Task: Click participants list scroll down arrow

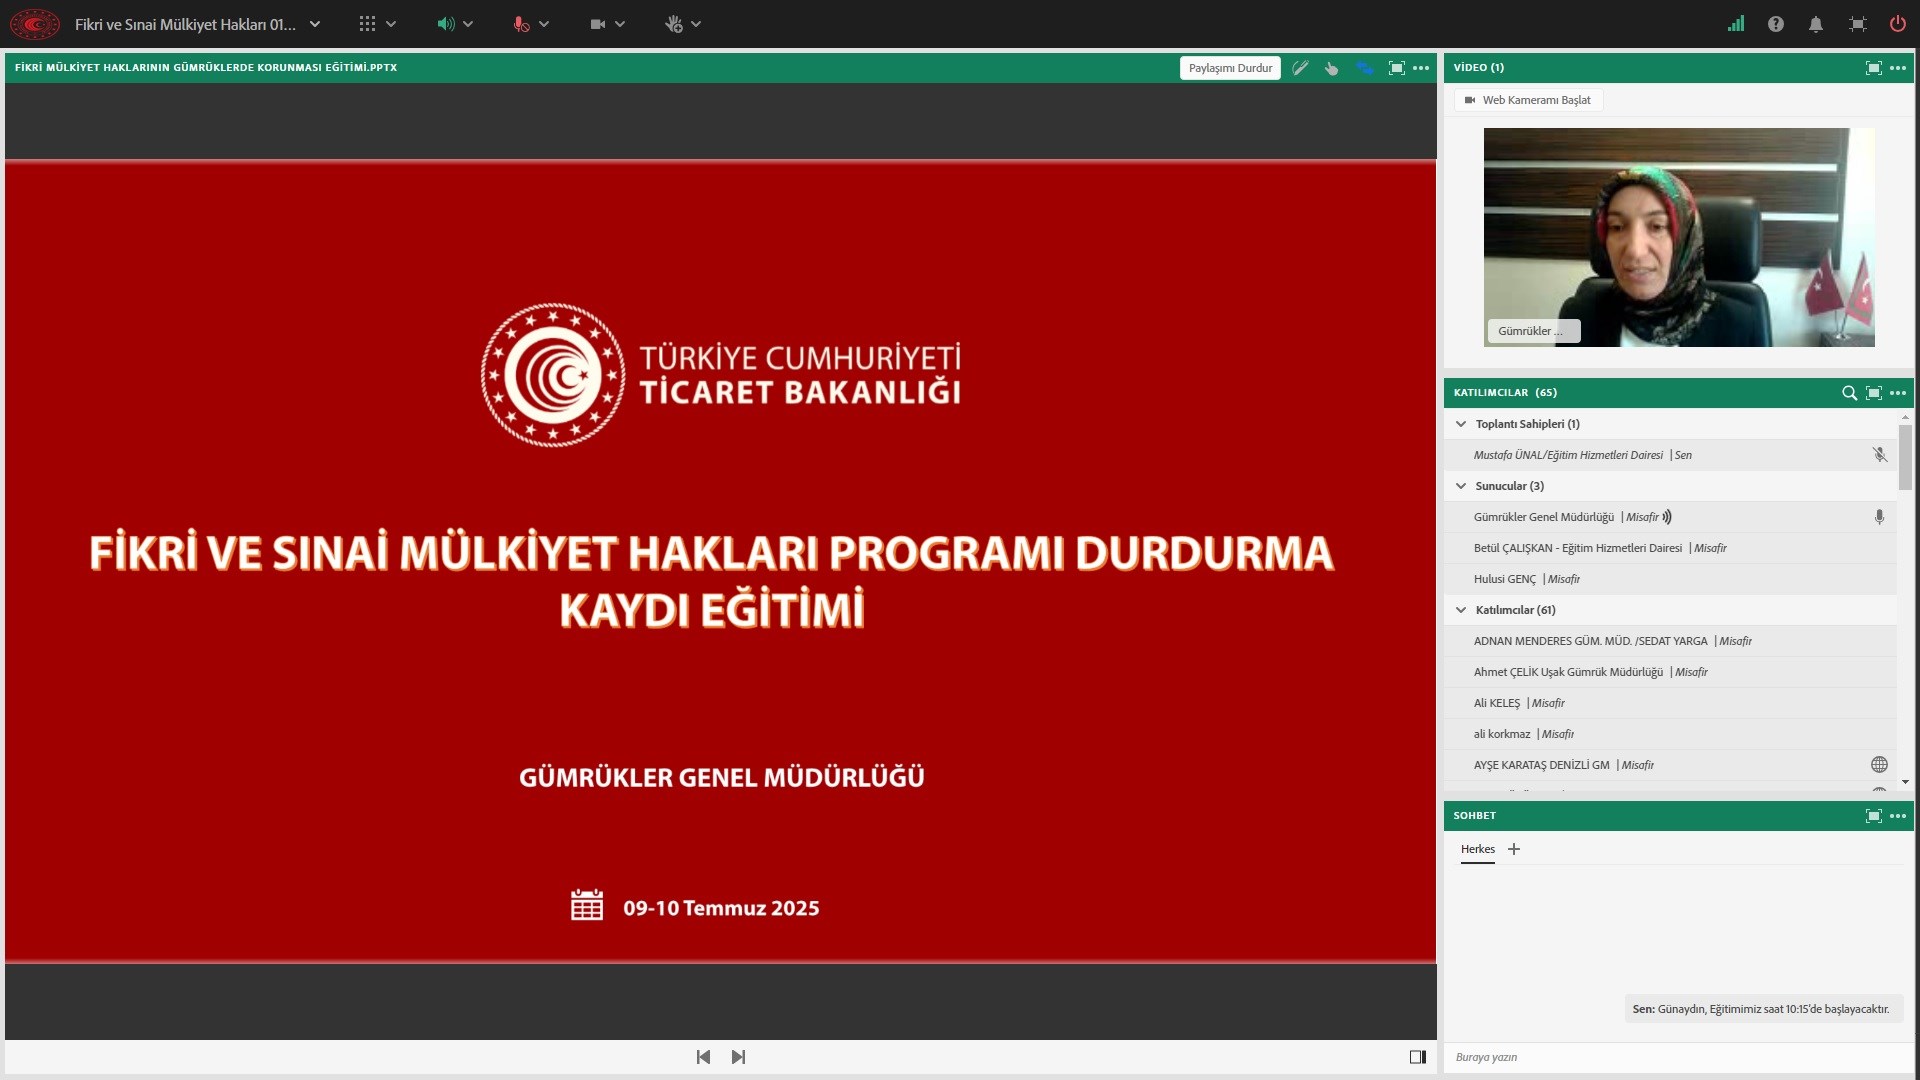Action: click(1905, 782)
